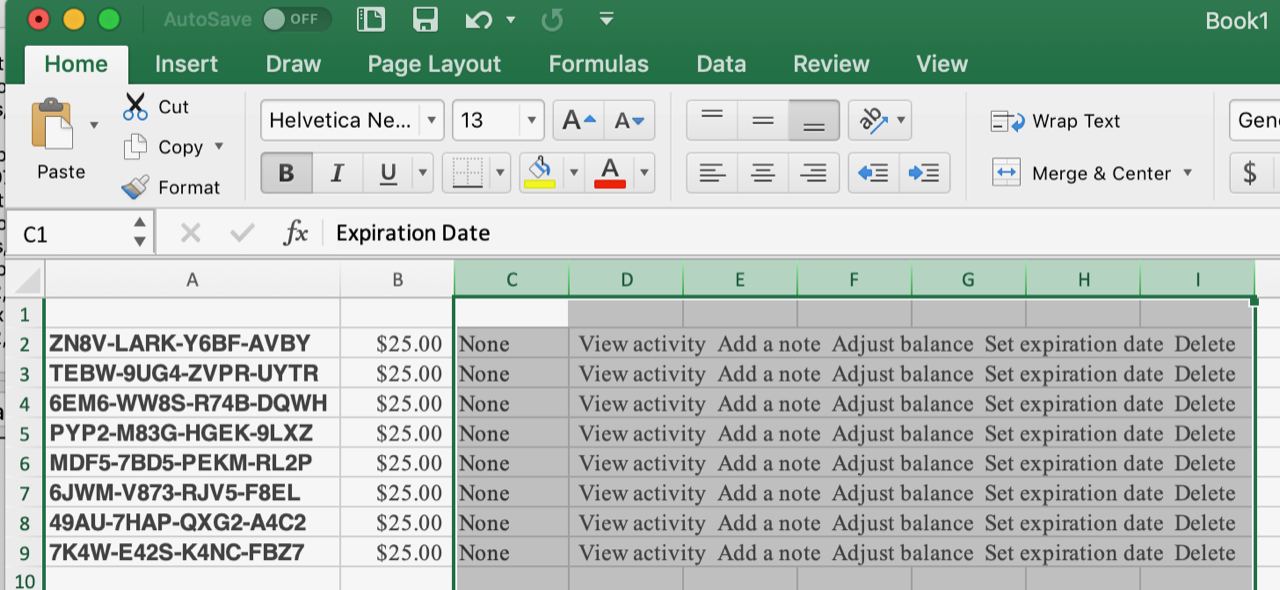Center align text horizontally
Image resolution: width=1280 pixels, height=590 pixels.
point(763,173)
